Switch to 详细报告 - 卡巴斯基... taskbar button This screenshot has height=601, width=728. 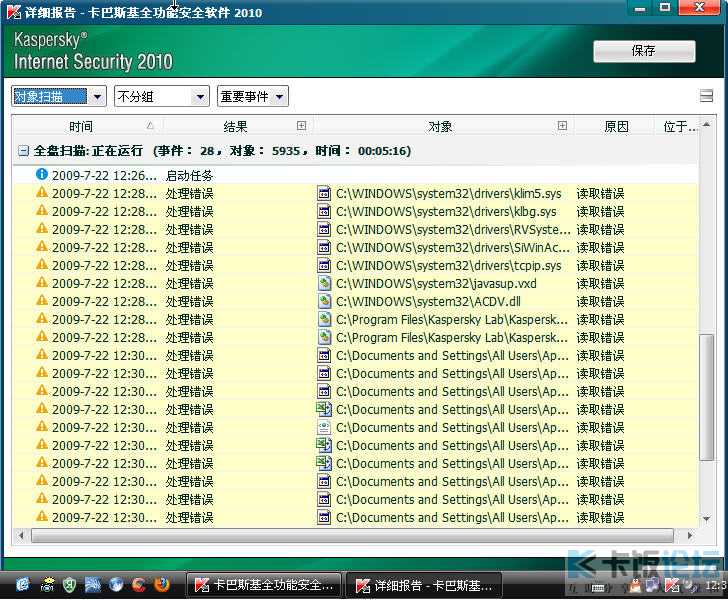click(423, 585)
